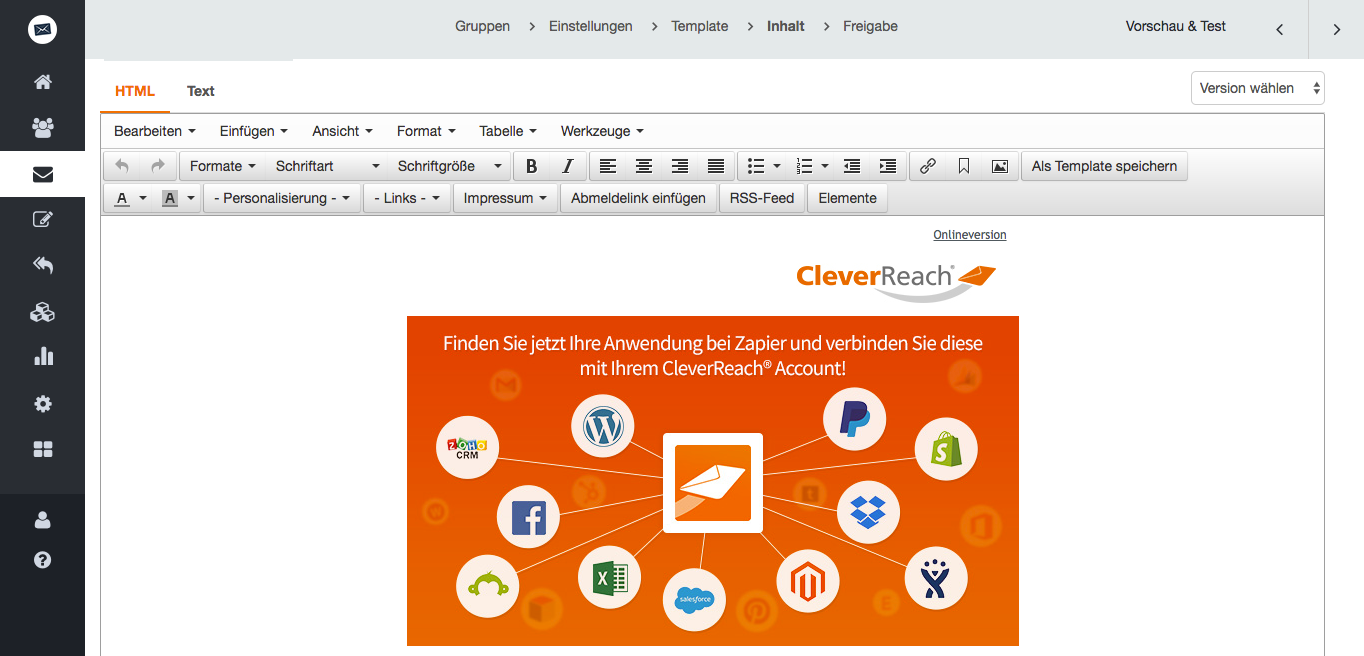The height and width of the screenshot is (656, 1364).
Task: Open the Formate dropdown
Action: 223,166
